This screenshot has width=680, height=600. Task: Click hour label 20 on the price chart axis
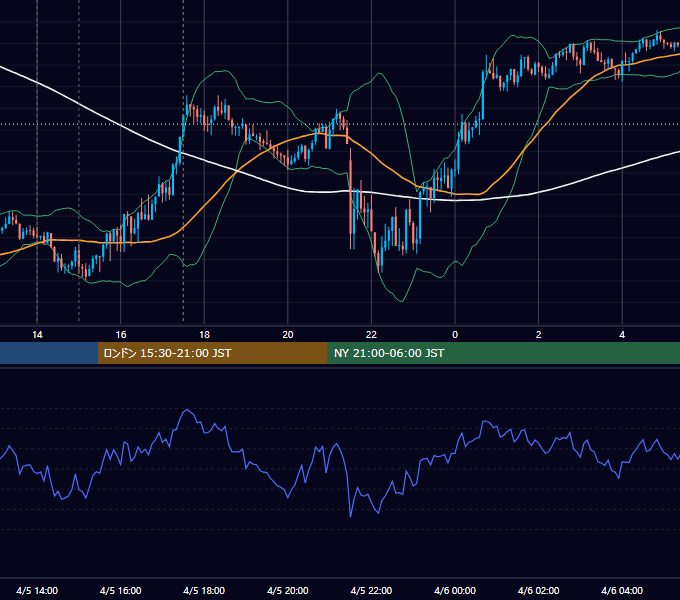288,334
